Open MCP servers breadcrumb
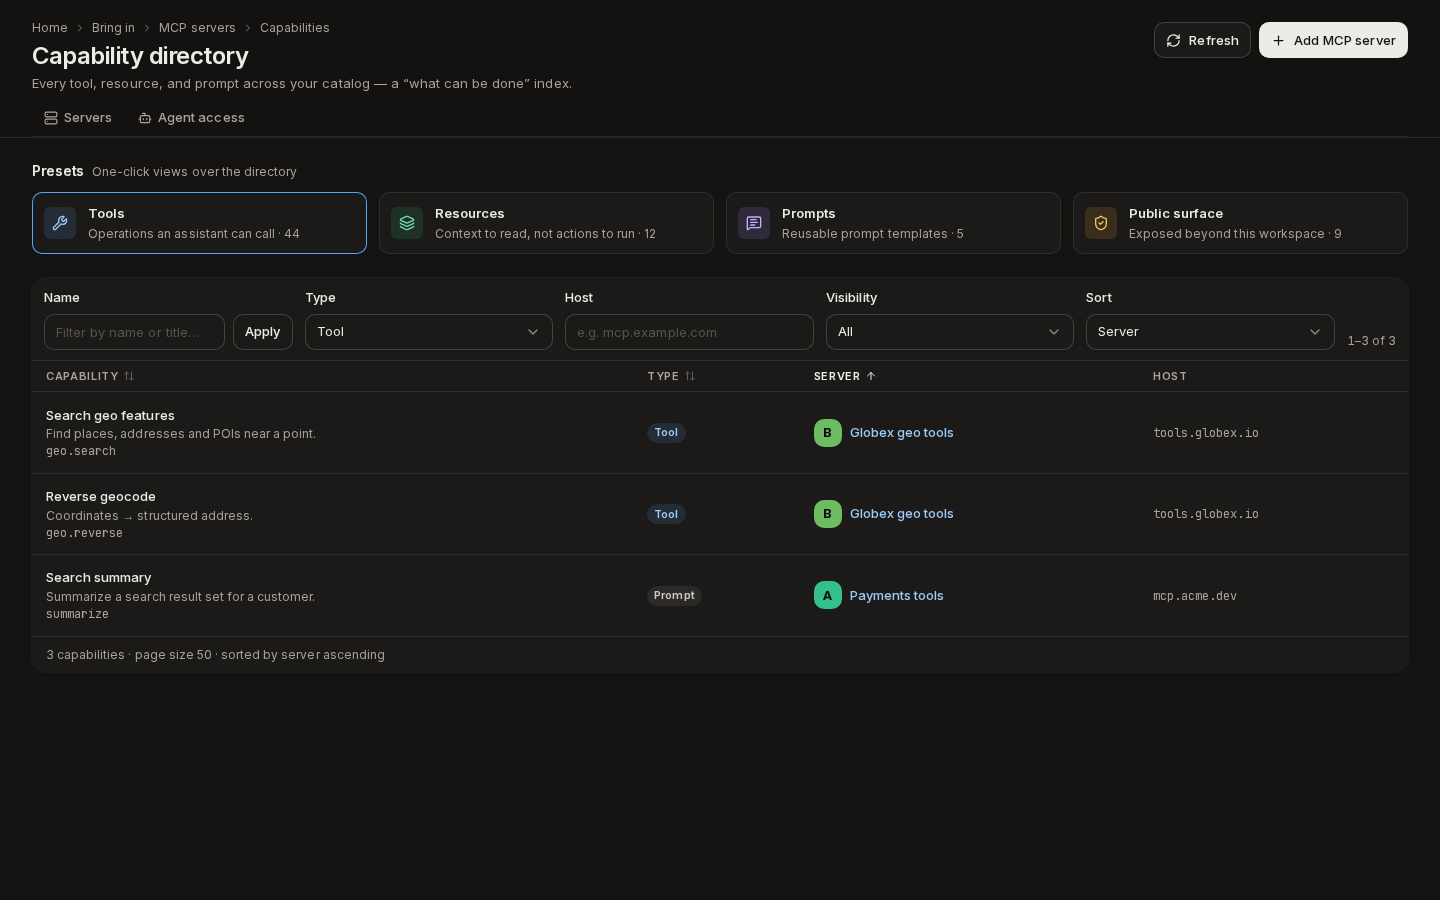 pyautogui.click(x=197, y=28)
